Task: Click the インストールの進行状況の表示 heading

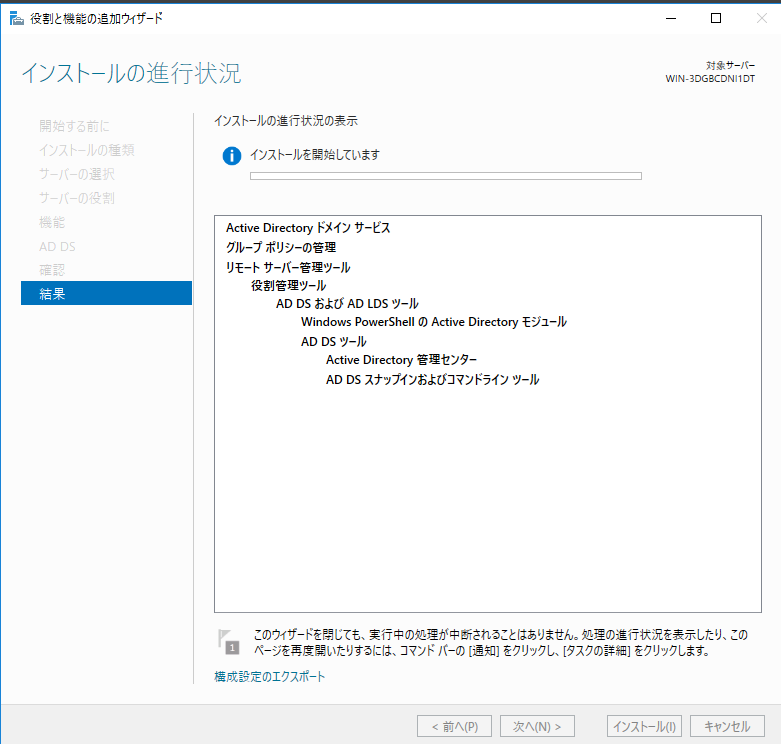Action: (286, 121)
